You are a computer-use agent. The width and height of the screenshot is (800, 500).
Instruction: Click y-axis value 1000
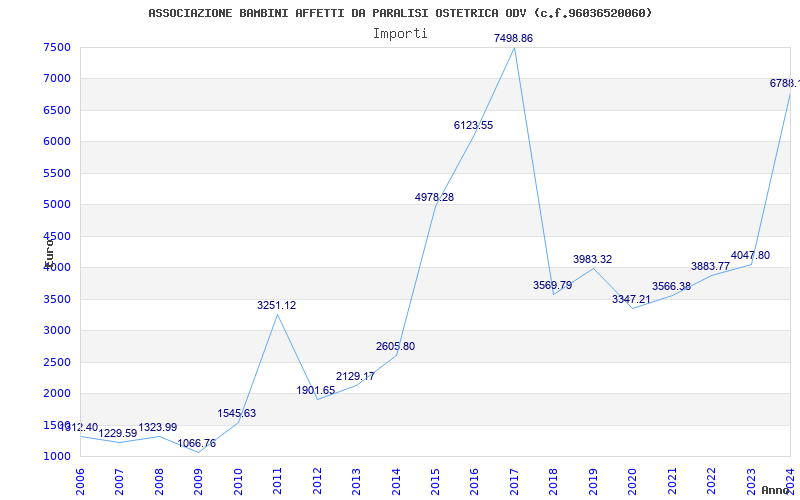pyautogui.click(x=57, y=457)
